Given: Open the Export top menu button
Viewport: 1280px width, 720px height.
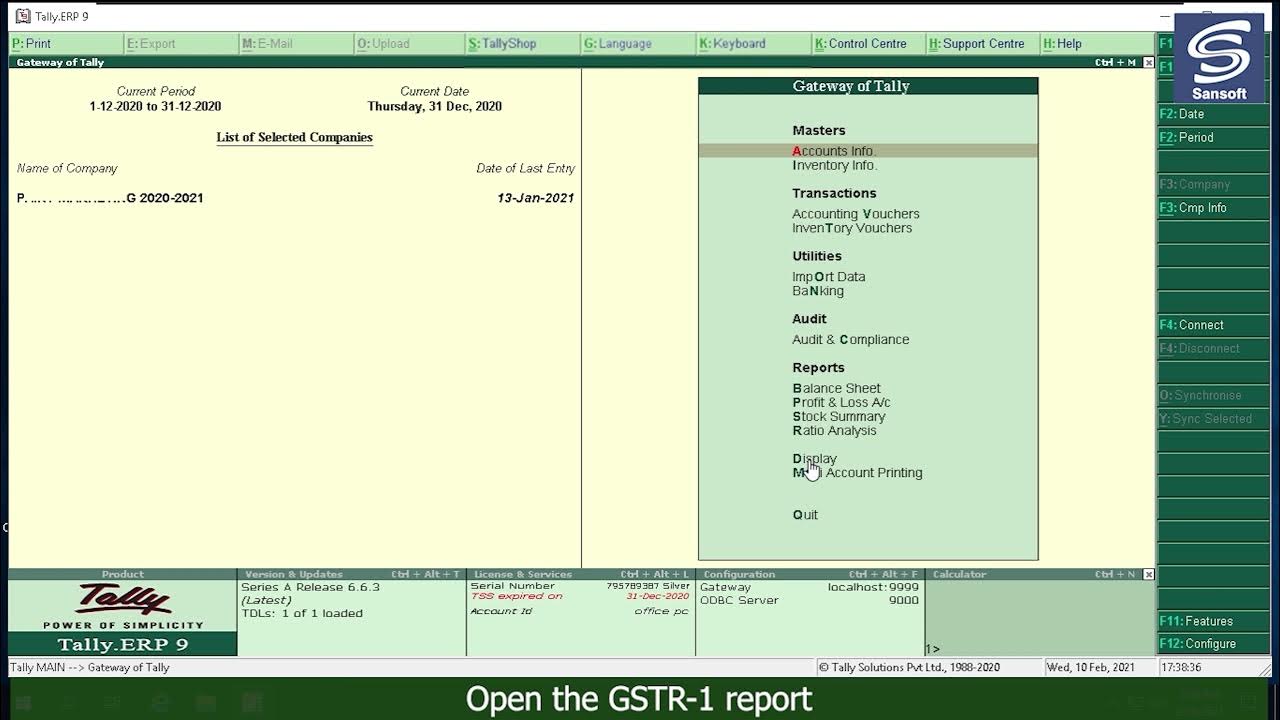Looking at the screenshot, I should coord(181,44).
